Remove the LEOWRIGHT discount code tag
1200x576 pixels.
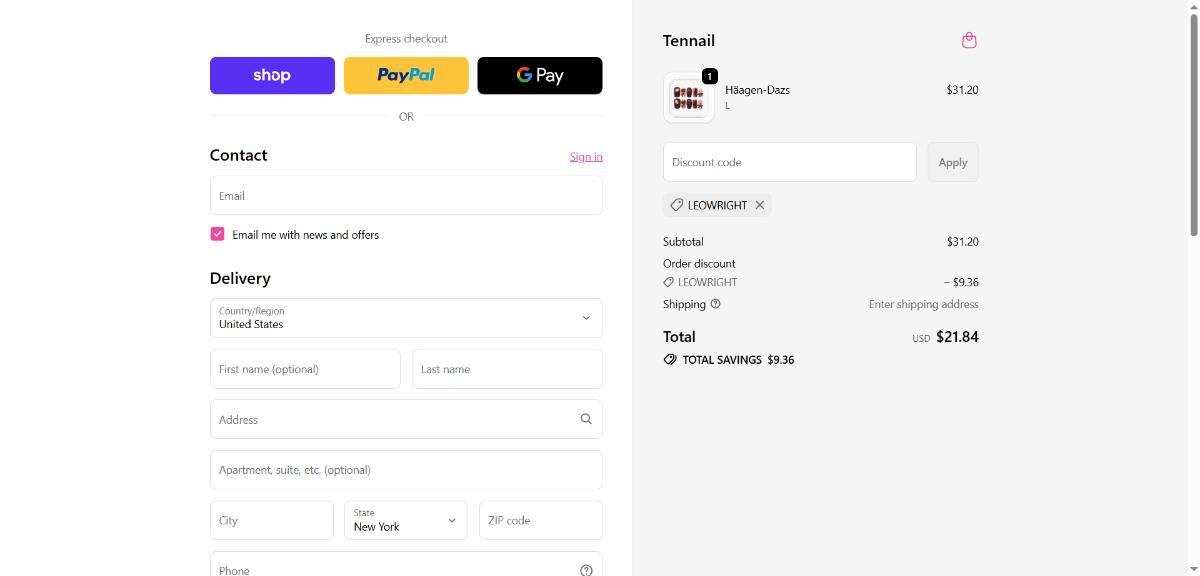click(760, 205)
